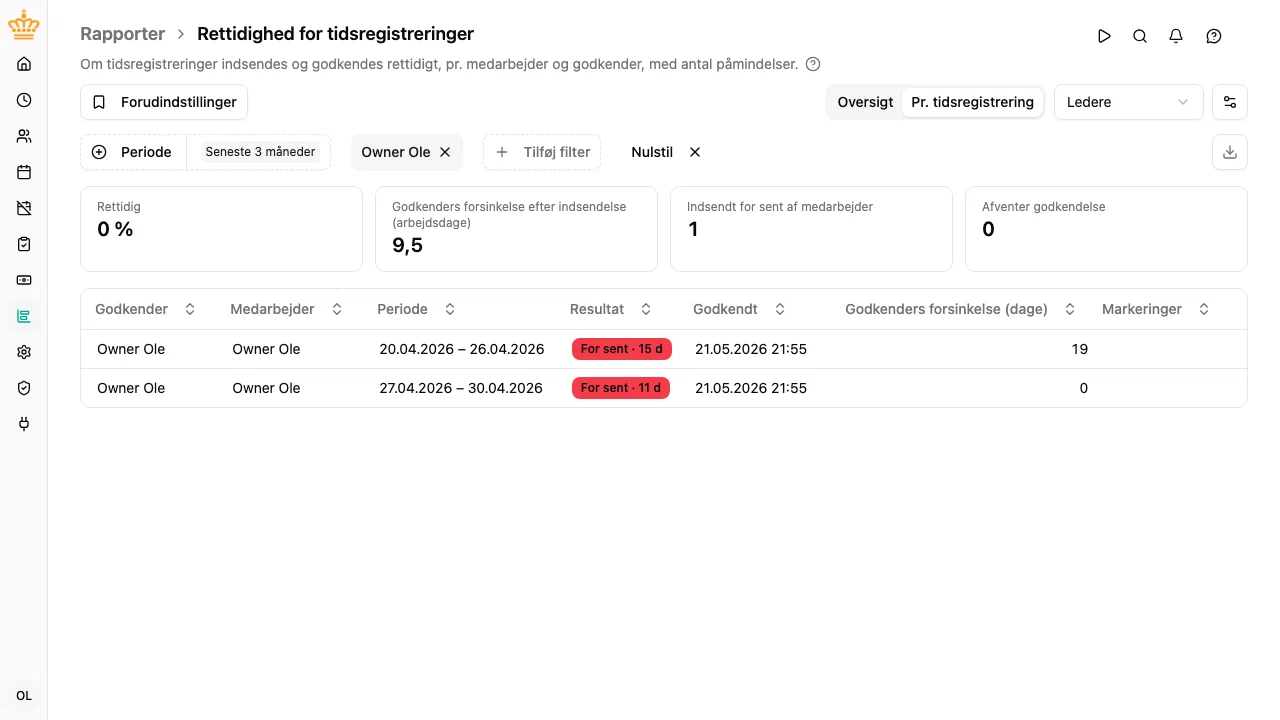The width and height of the screenshot is (1280, 720).
Task: Open the settings gear icon
Action: tap(24, 352)
